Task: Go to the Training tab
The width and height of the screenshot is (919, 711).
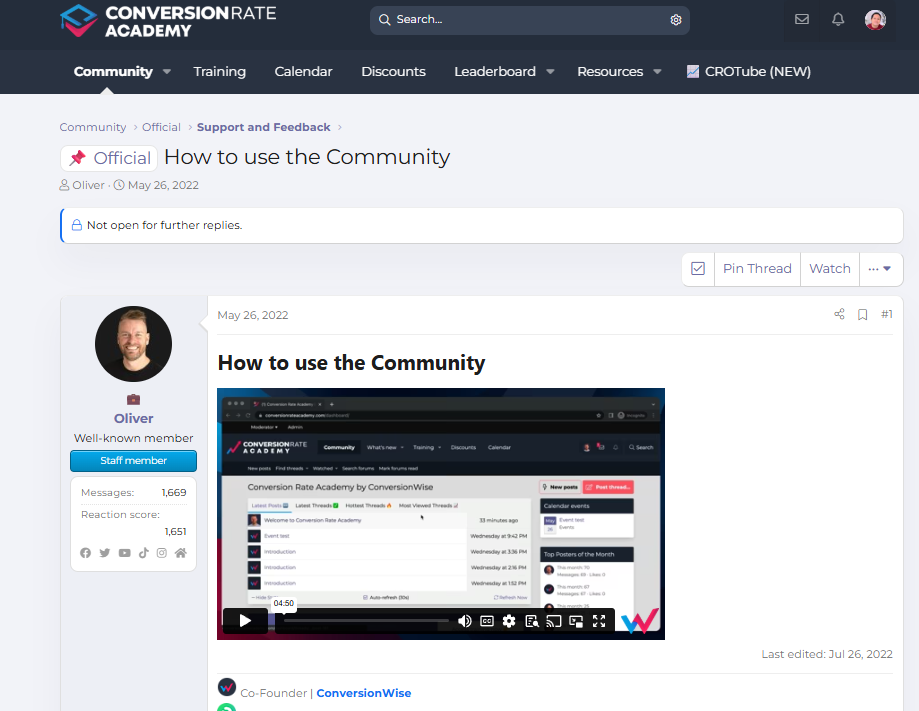Action: point(220,72)
